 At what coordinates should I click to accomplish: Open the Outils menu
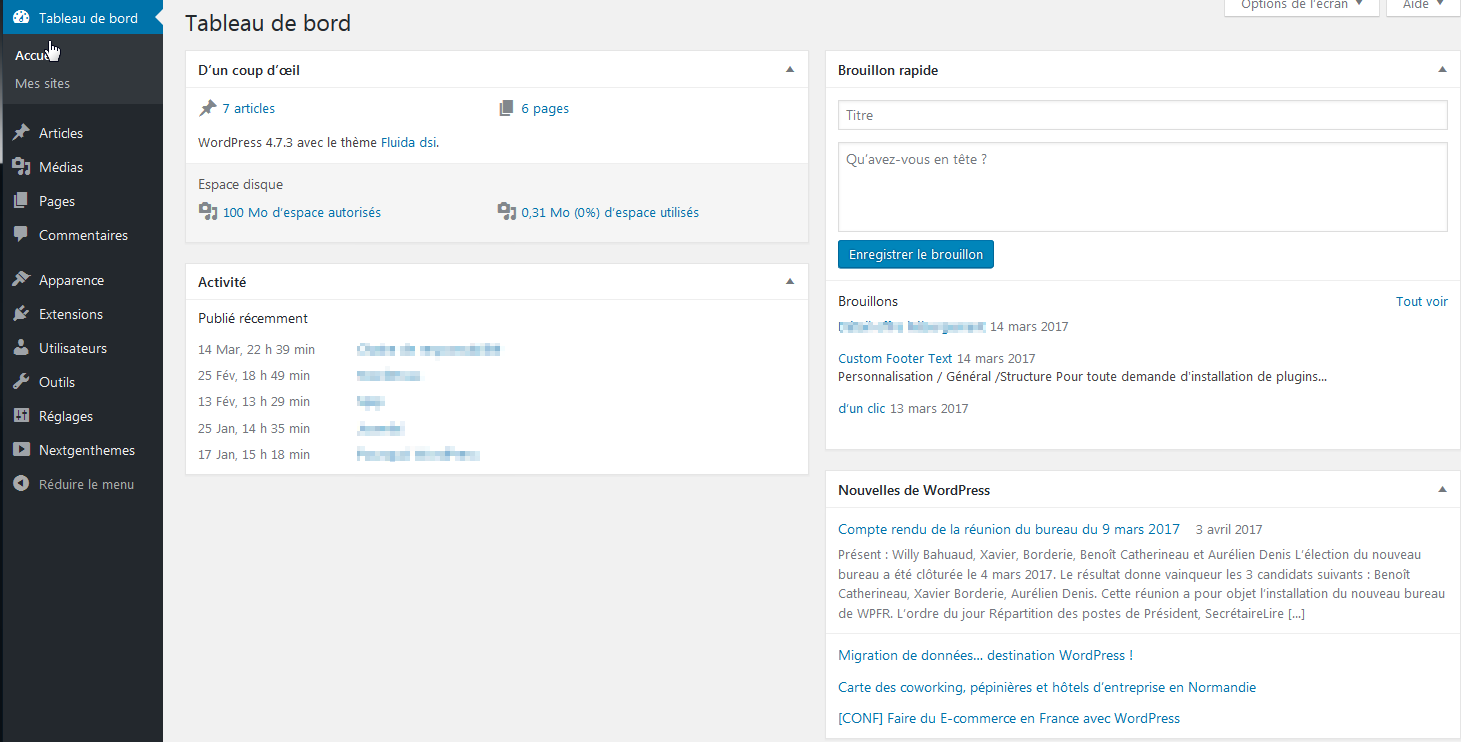click(81, 382)
